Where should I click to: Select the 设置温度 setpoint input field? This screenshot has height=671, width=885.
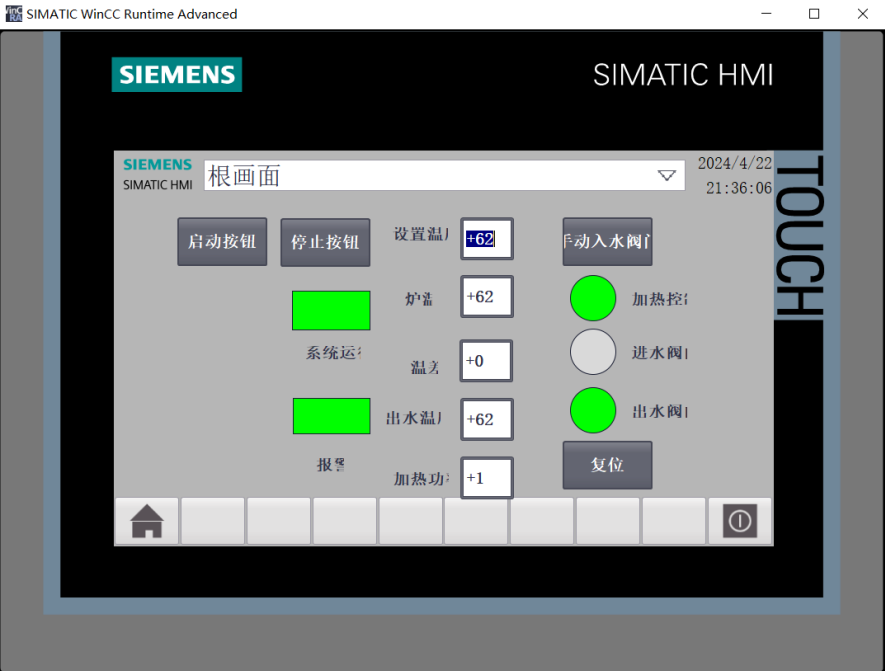487,239
